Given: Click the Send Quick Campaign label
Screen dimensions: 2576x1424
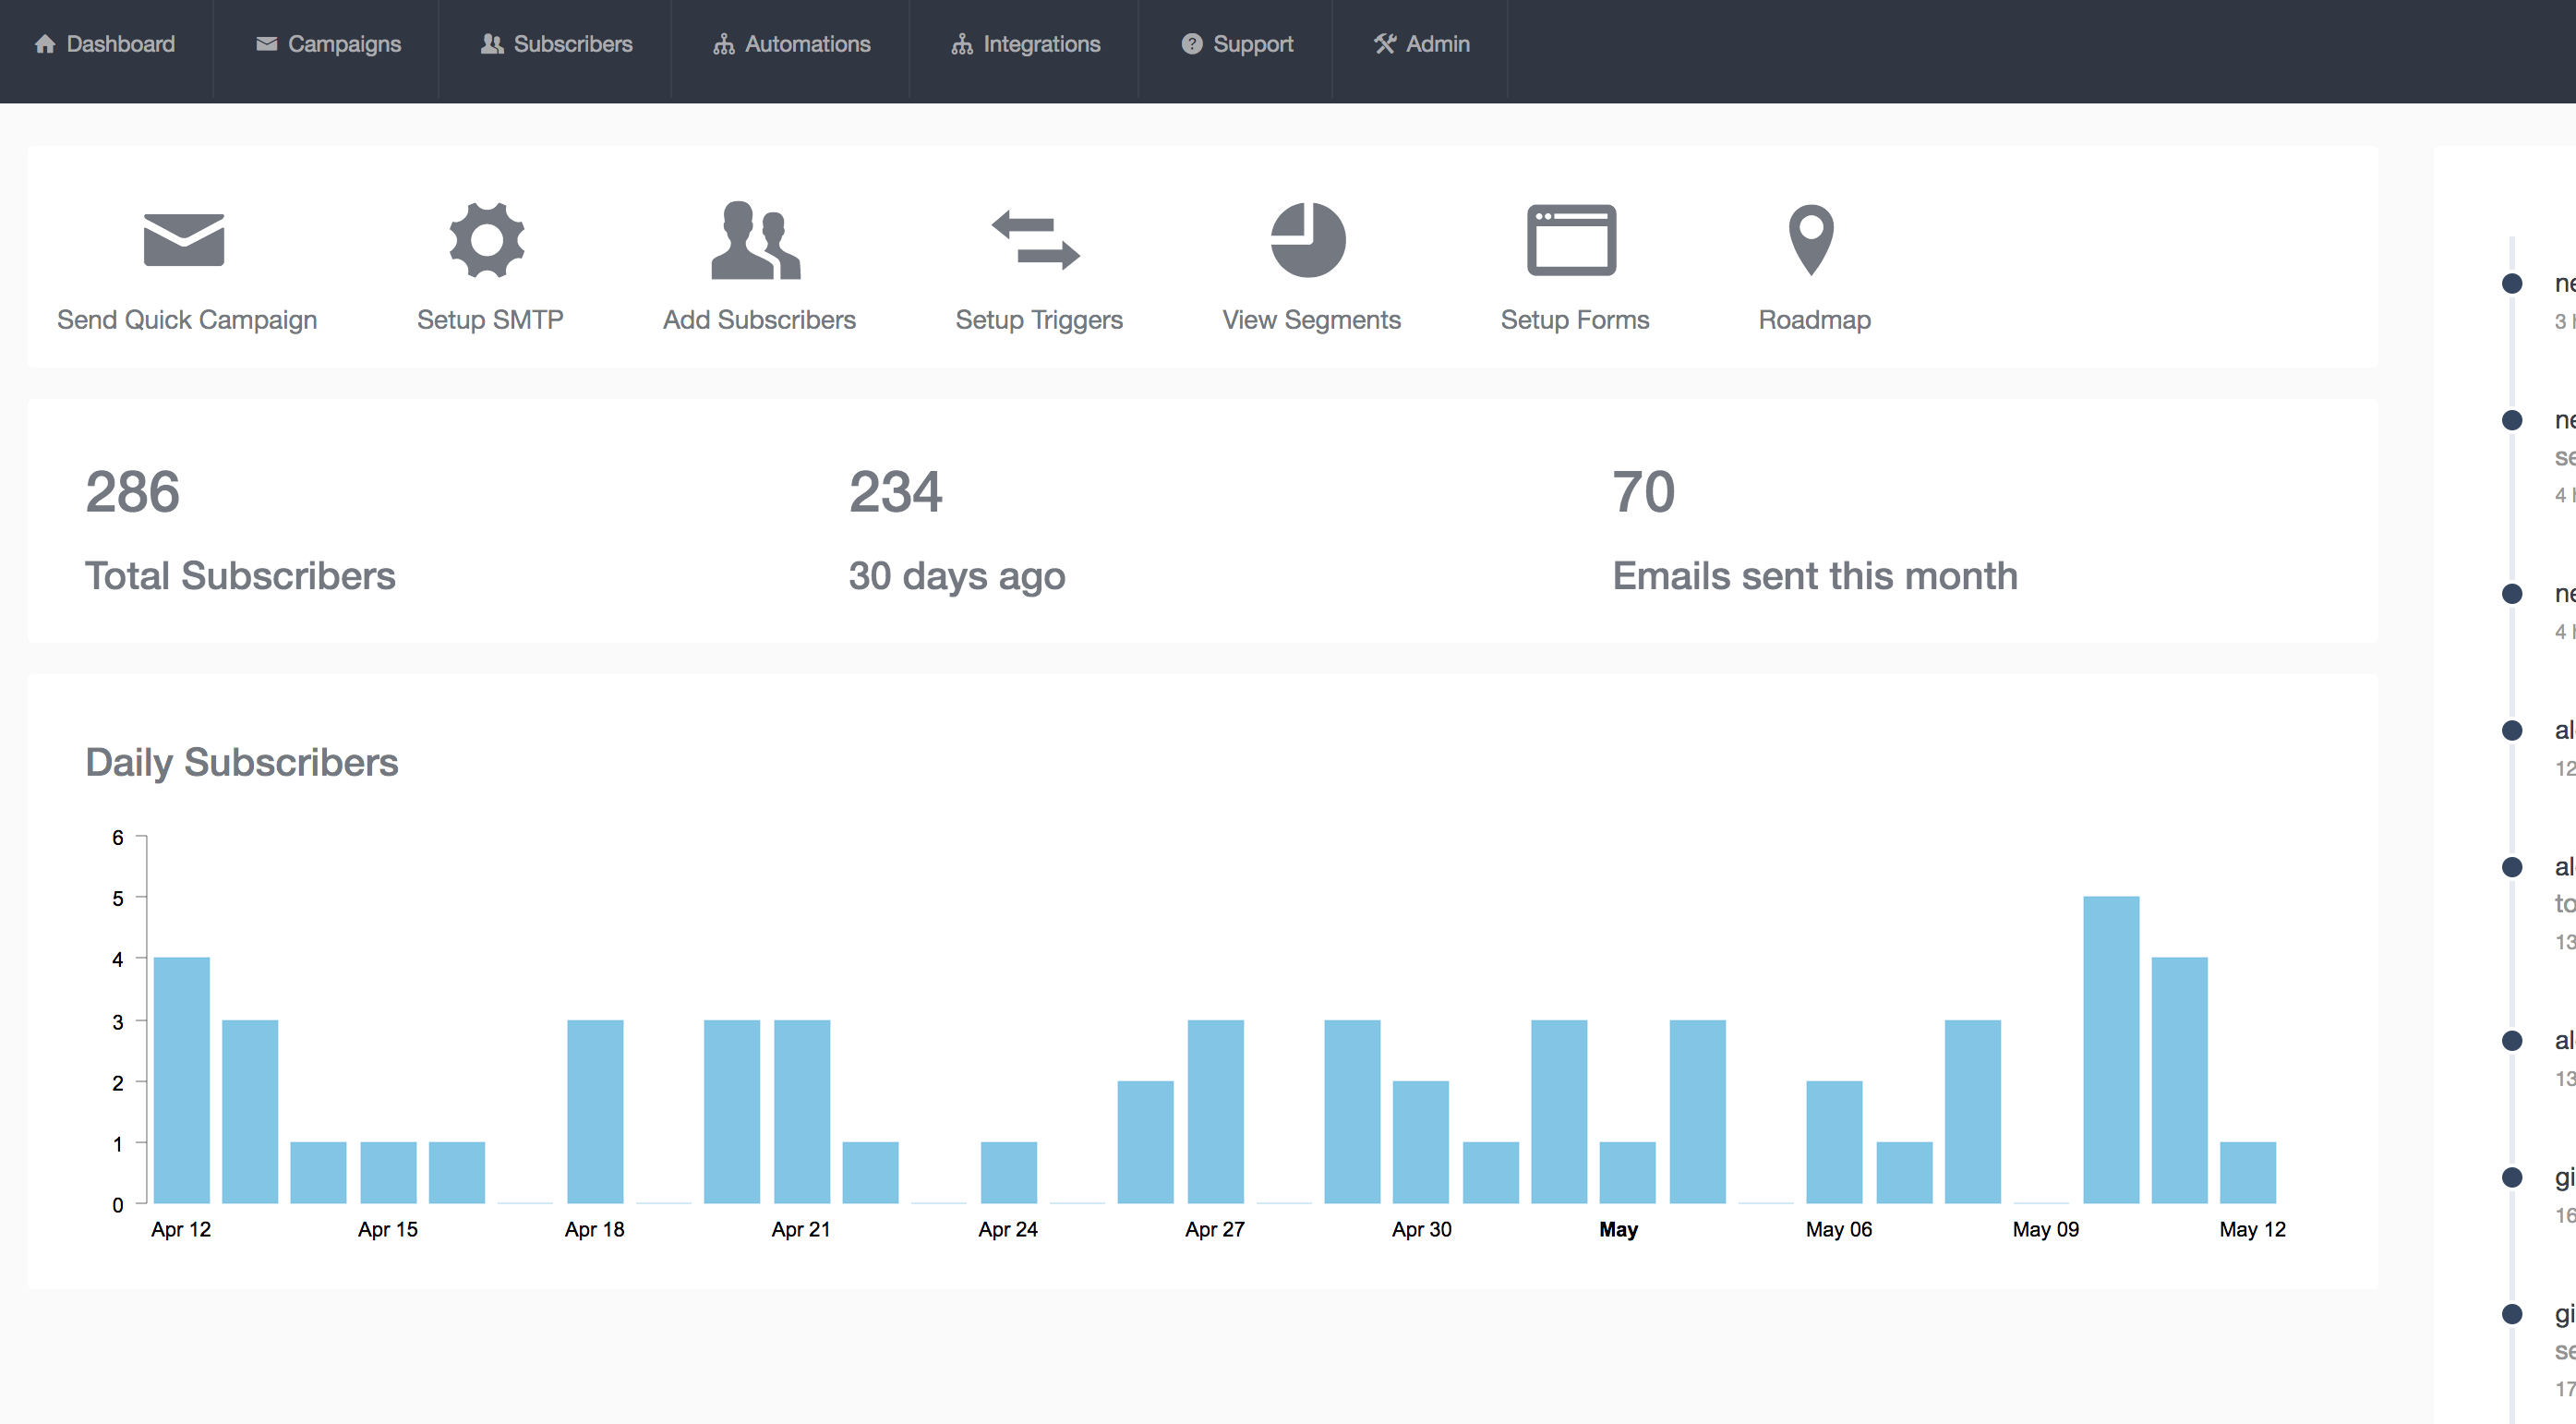Looking at the screenshot, I should tap(187, 320).
